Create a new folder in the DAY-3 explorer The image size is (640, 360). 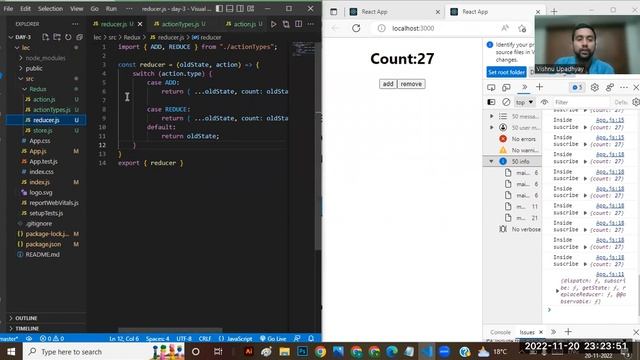pyautogui.click(x=57, y=37)
